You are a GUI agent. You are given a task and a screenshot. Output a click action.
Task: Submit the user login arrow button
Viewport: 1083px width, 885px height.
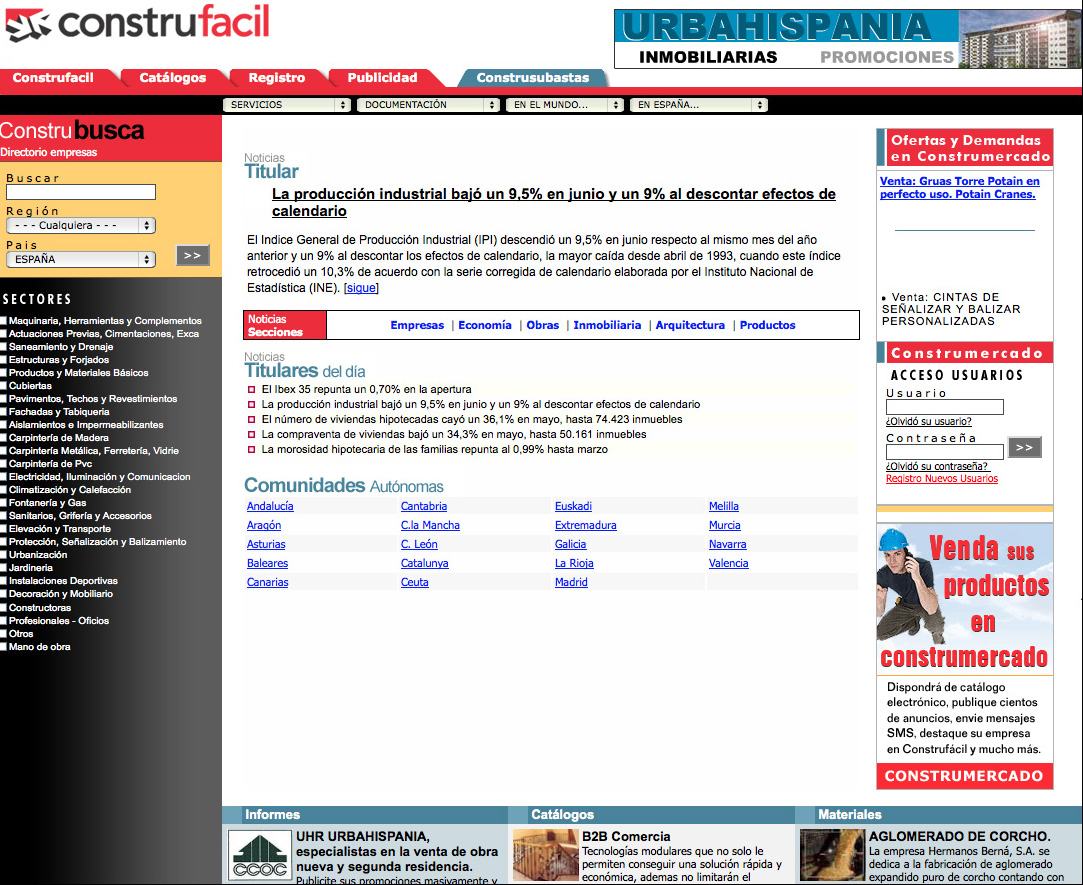pos(1024,447)
